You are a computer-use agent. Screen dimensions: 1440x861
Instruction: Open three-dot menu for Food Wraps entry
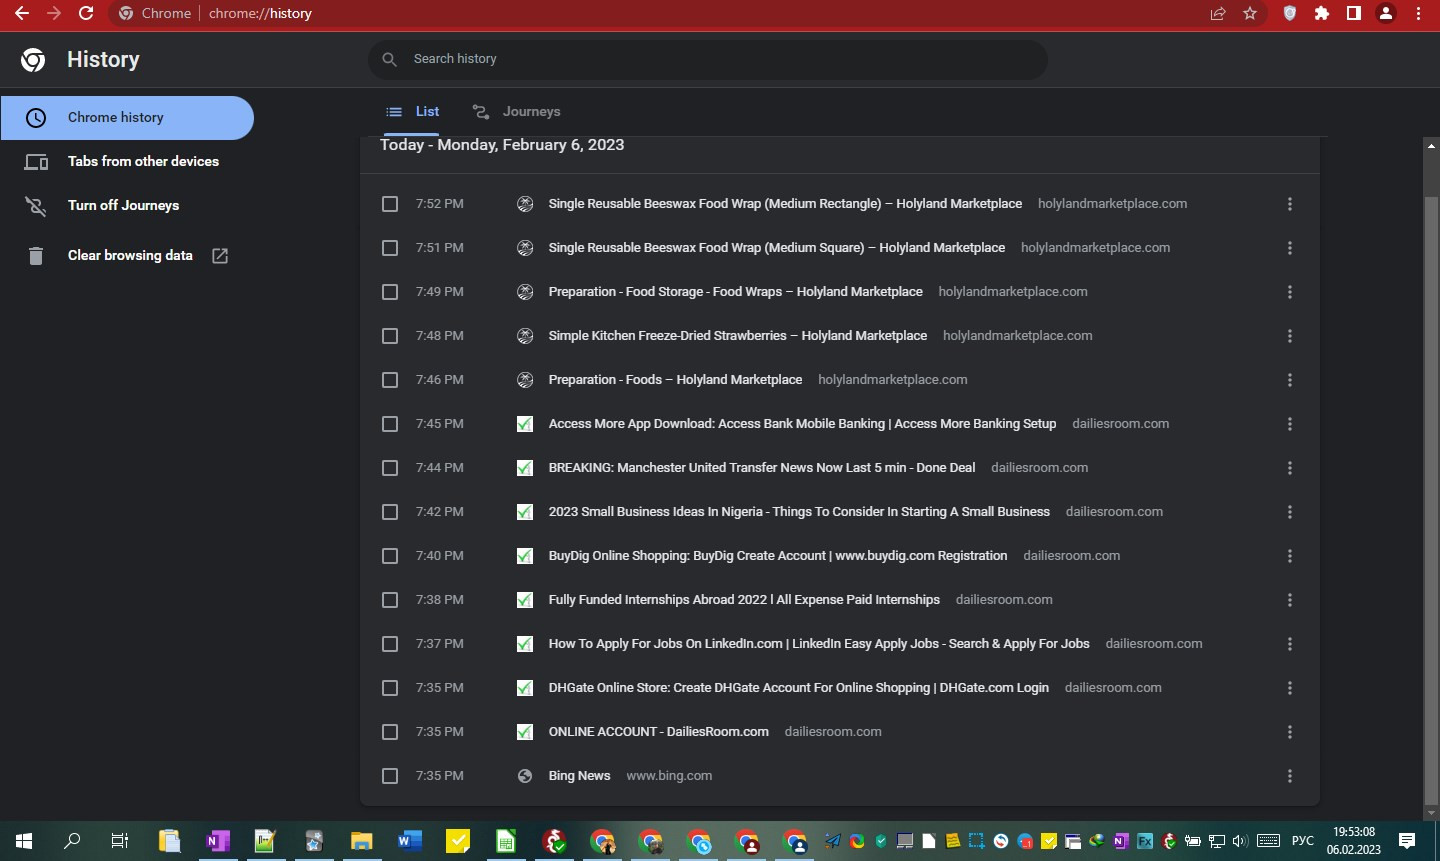[x=1290, y=292]
